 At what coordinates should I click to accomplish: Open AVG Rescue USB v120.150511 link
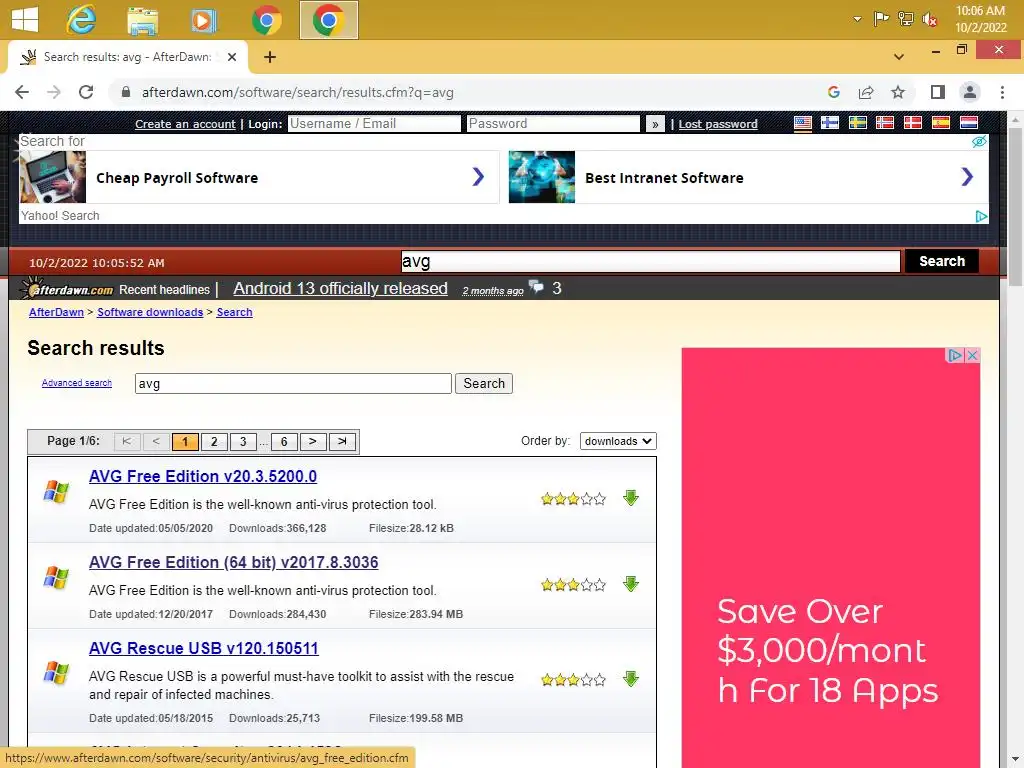204,648
